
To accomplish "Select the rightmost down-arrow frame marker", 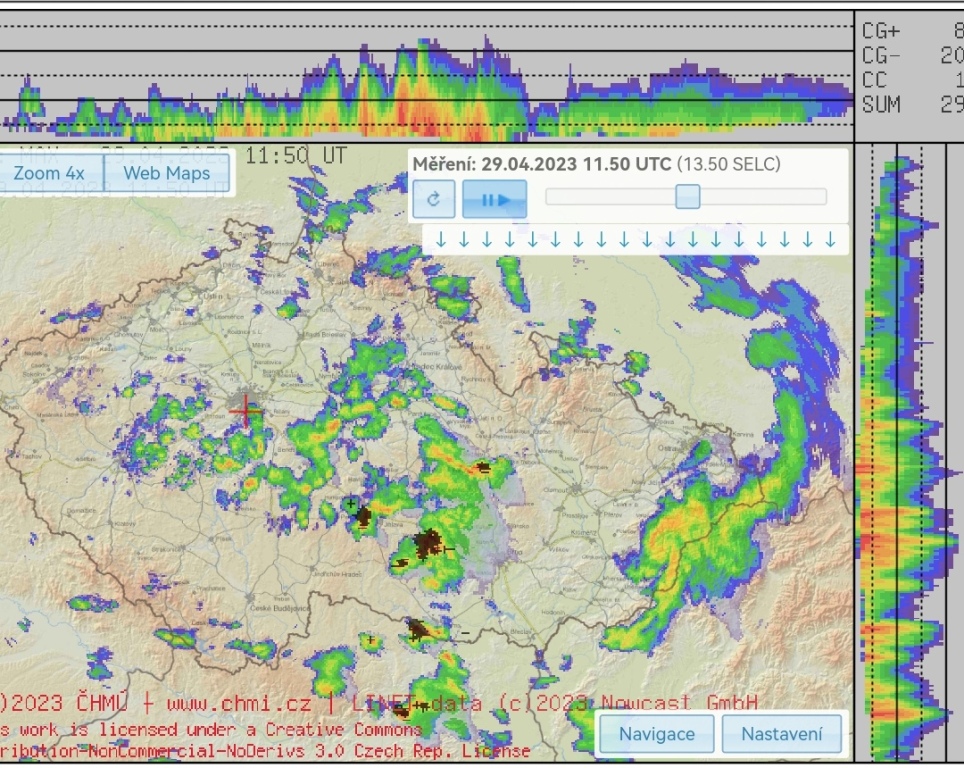I will pos(830,240).
